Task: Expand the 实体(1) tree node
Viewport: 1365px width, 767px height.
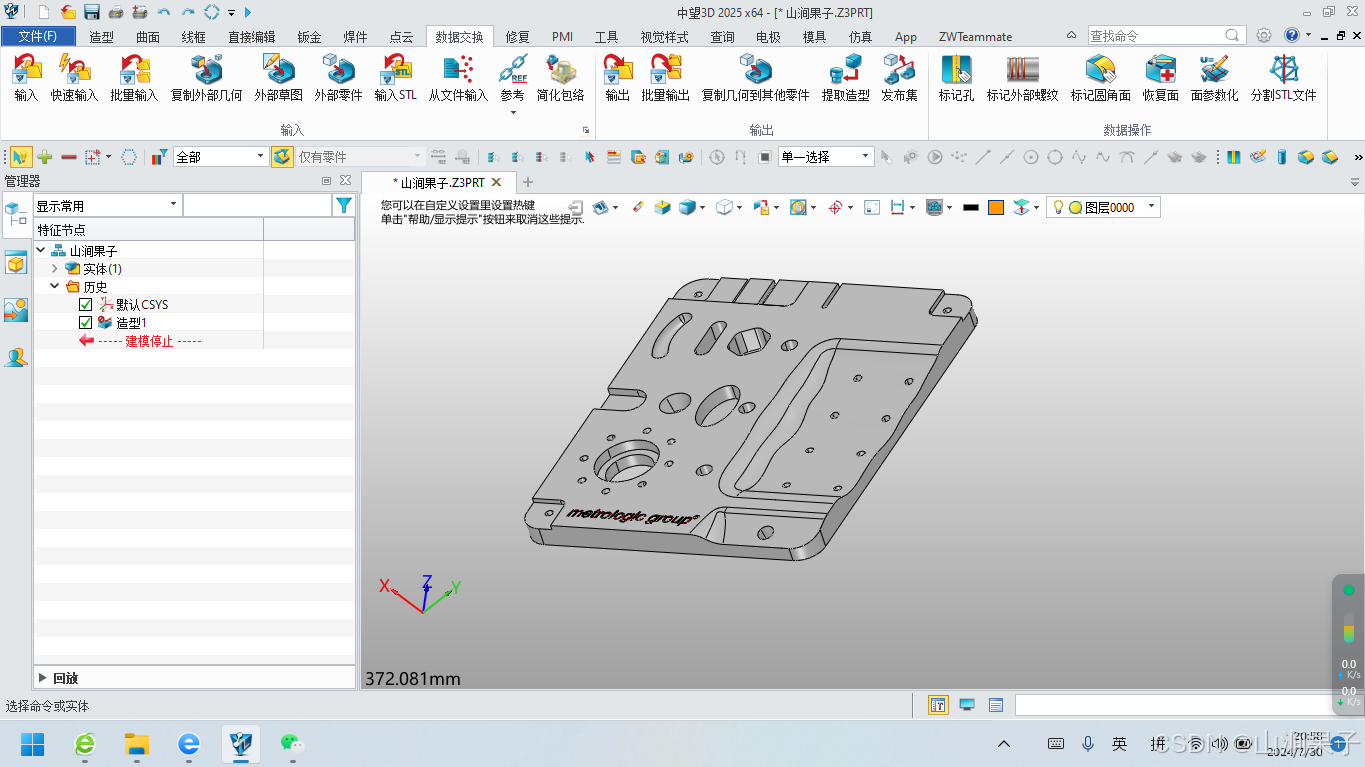Action: [55, 269]
